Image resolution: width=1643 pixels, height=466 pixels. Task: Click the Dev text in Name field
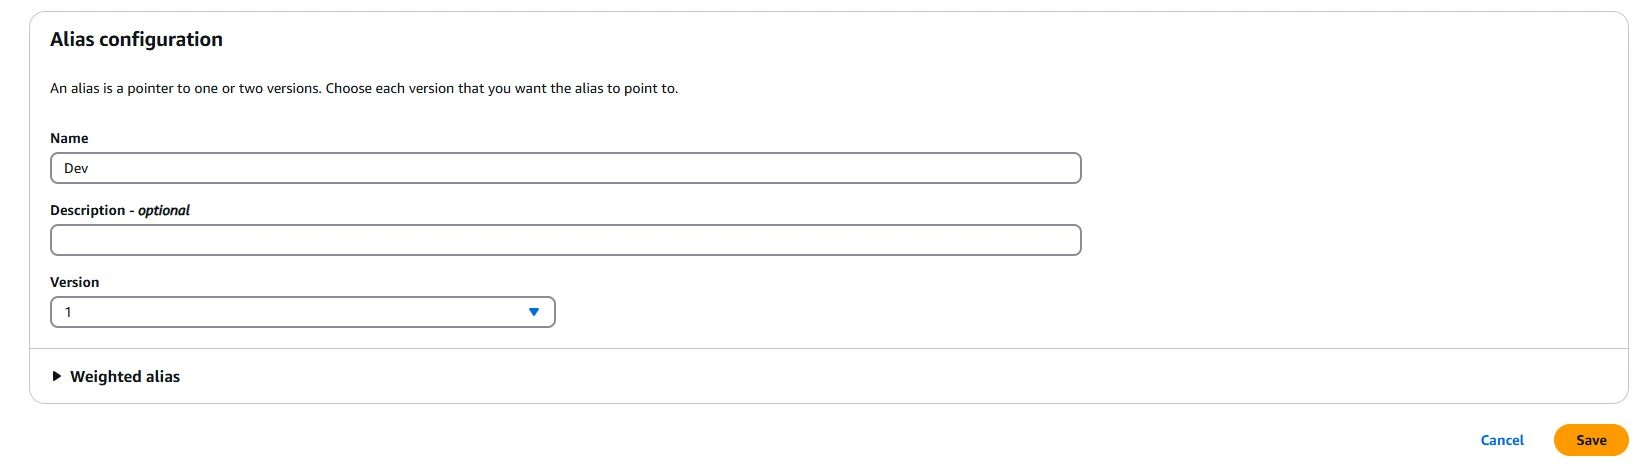[76, 168]
